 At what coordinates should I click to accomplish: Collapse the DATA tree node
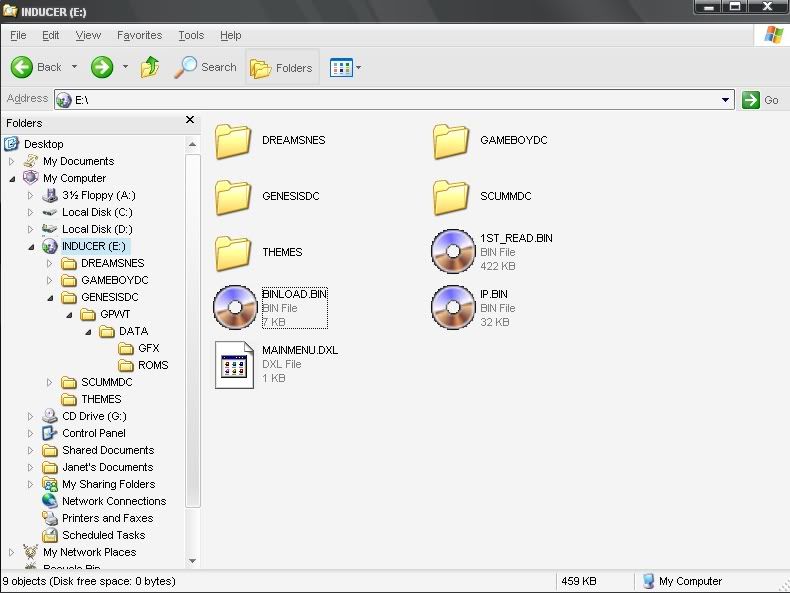point(88,332)
